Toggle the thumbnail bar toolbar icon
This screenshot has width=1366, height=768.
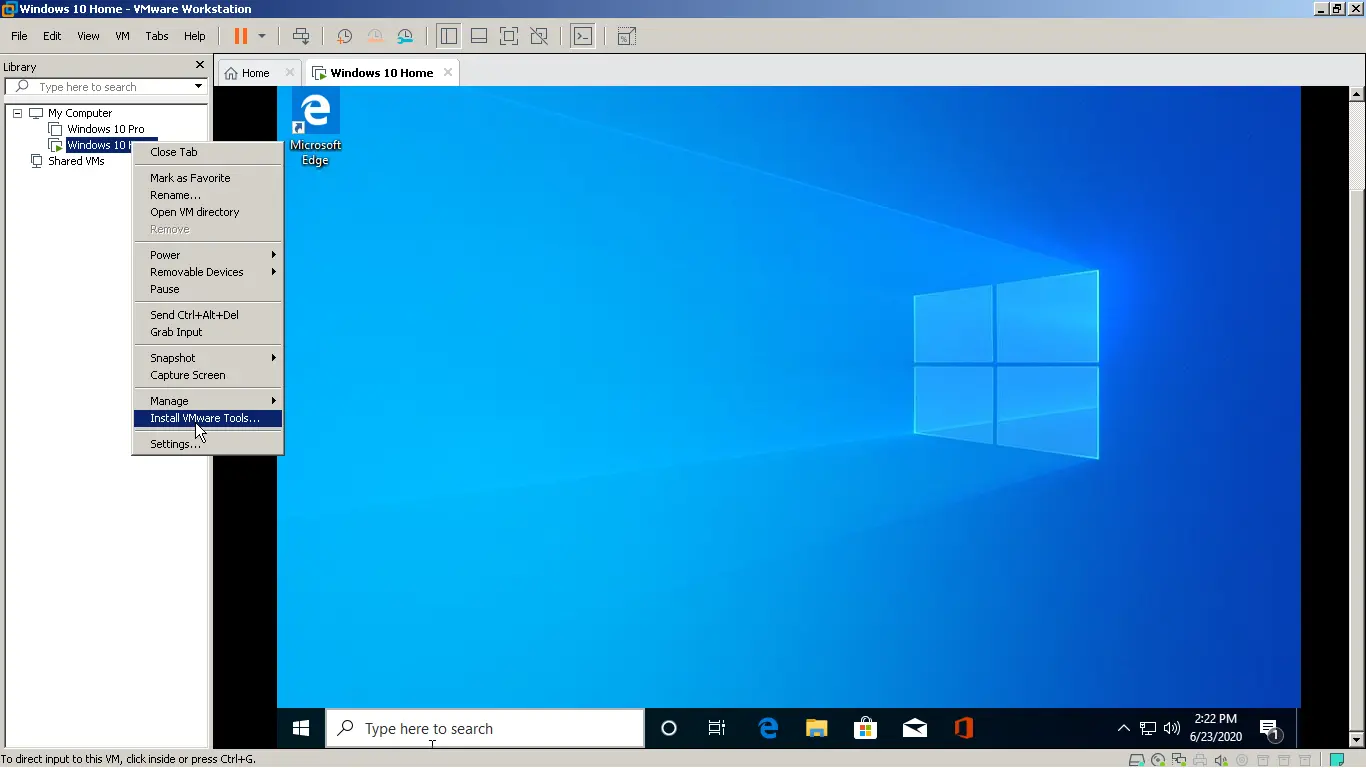click(478, 36)
